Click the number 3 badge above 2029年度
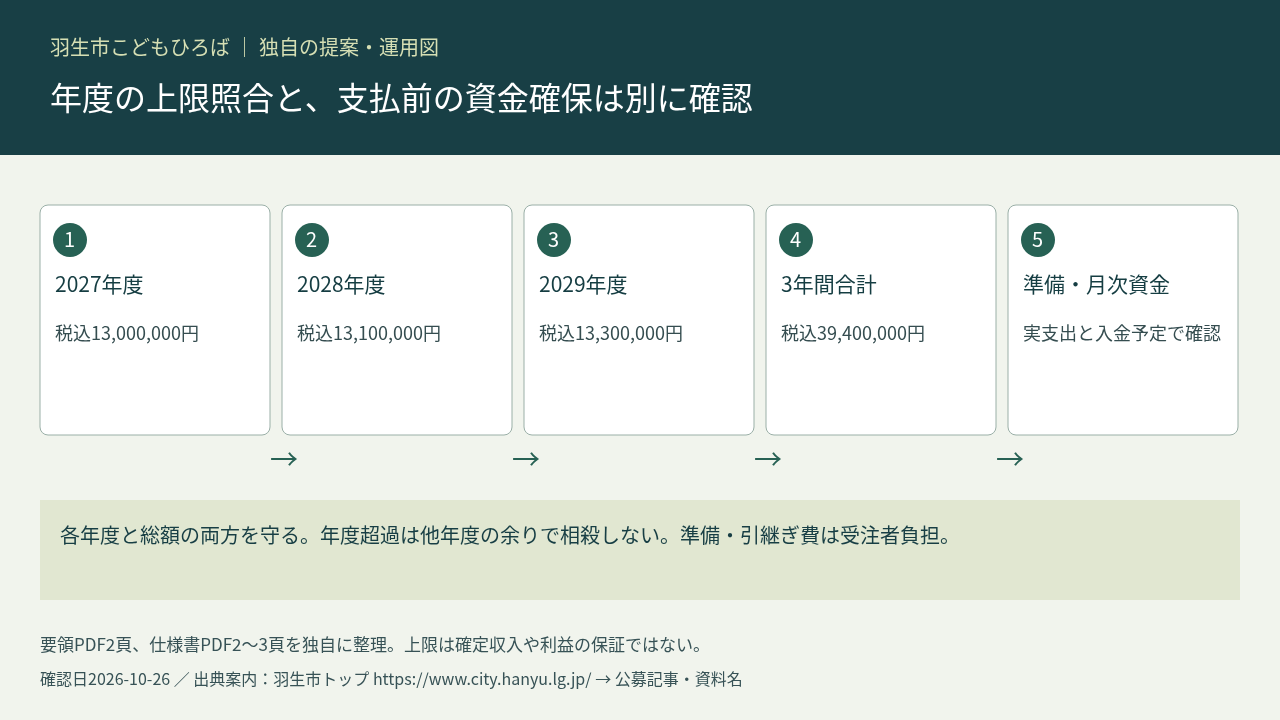The width and height of the screenshot is (1280, 720). [554, 240]
